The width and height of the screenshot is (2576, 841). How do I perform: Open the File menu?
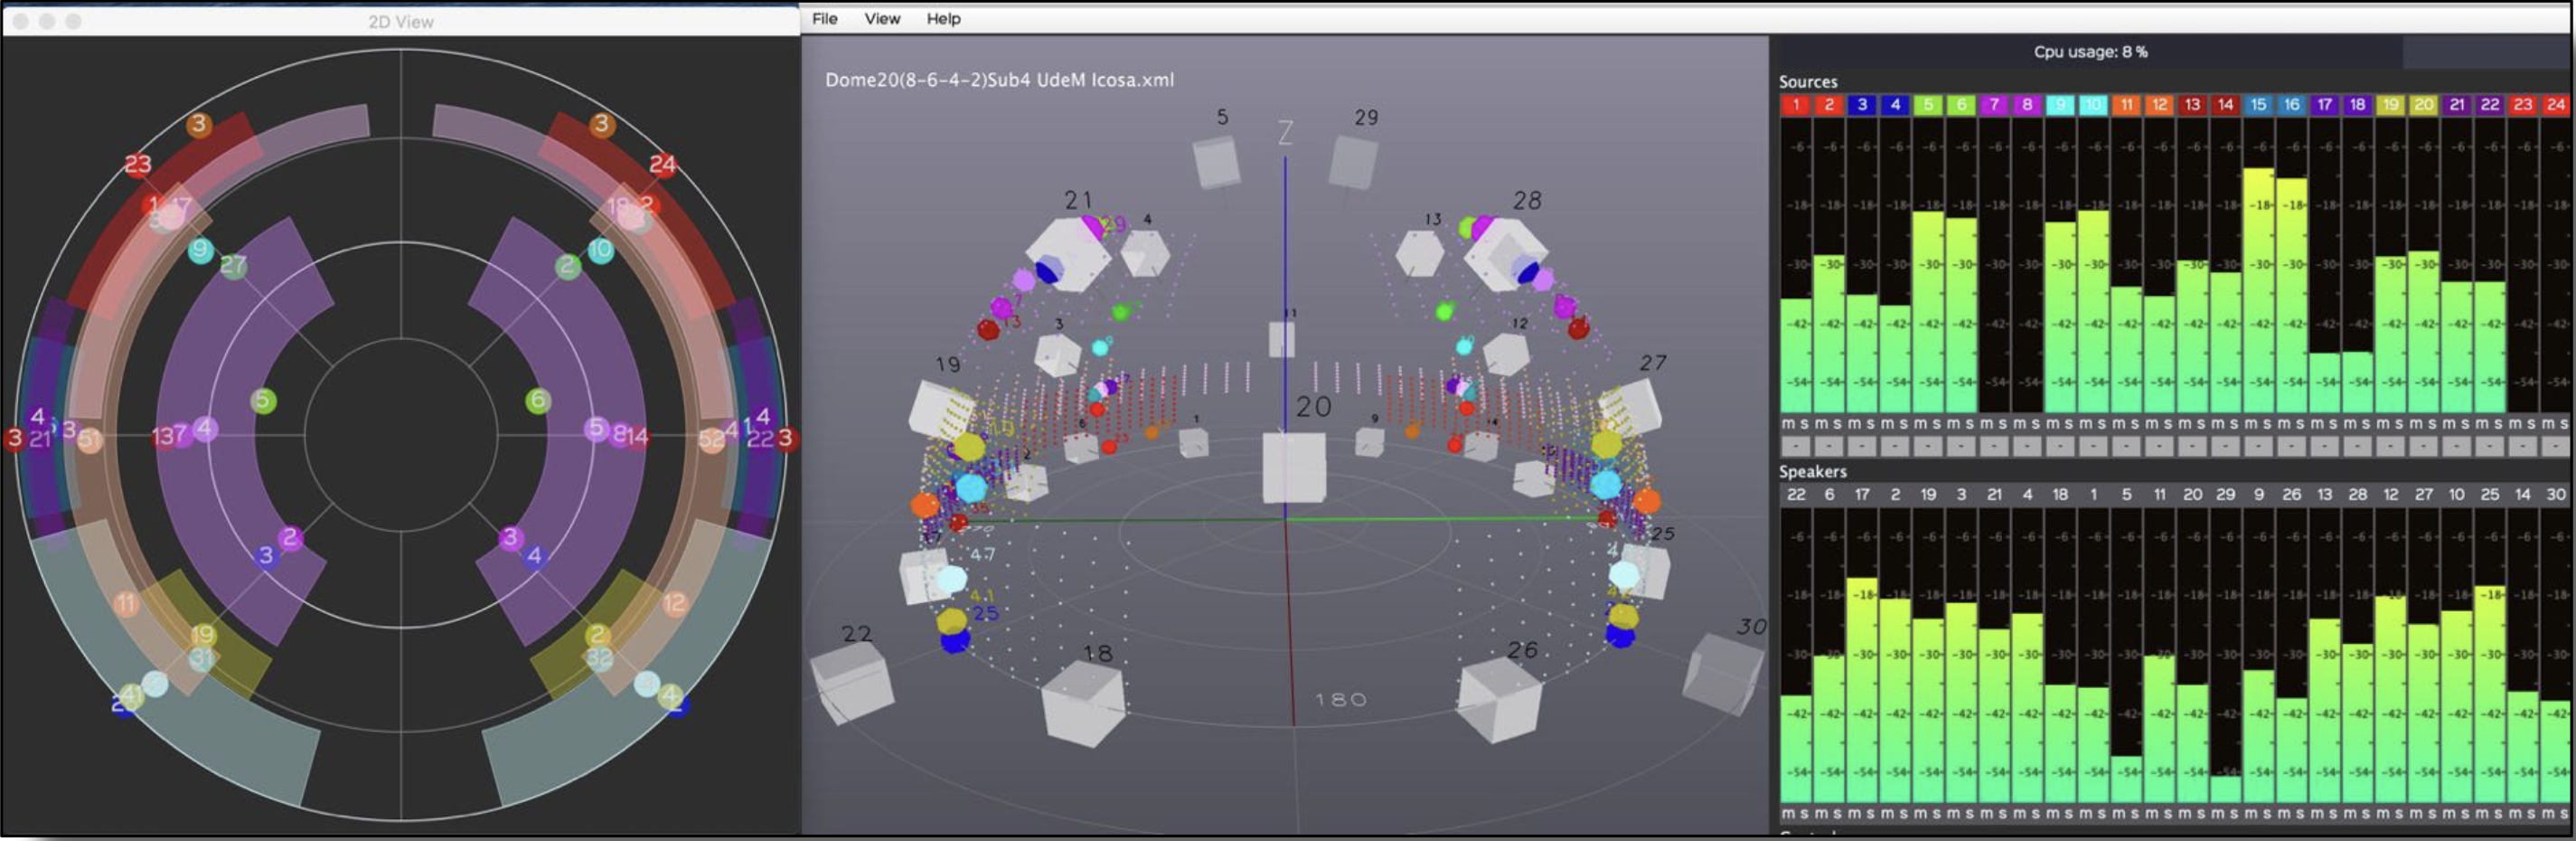click(825, 18)
